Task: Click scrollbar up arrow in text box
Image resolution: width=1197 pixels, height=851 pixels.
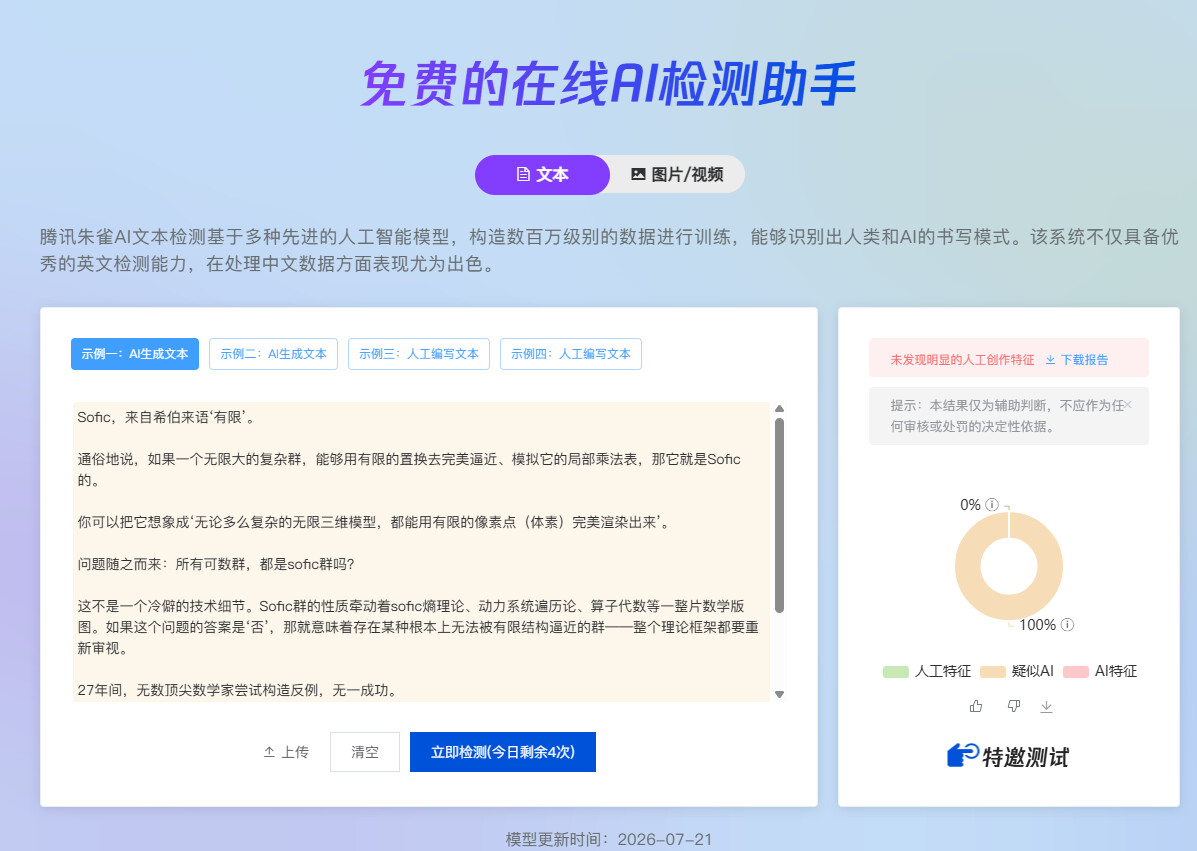Action: tap(779, 409)
